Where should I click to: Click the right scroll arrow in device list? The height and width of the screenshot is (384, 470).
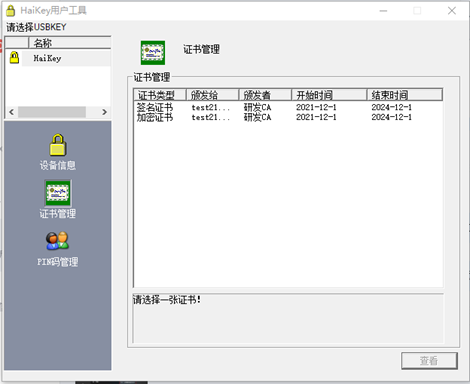104,112
